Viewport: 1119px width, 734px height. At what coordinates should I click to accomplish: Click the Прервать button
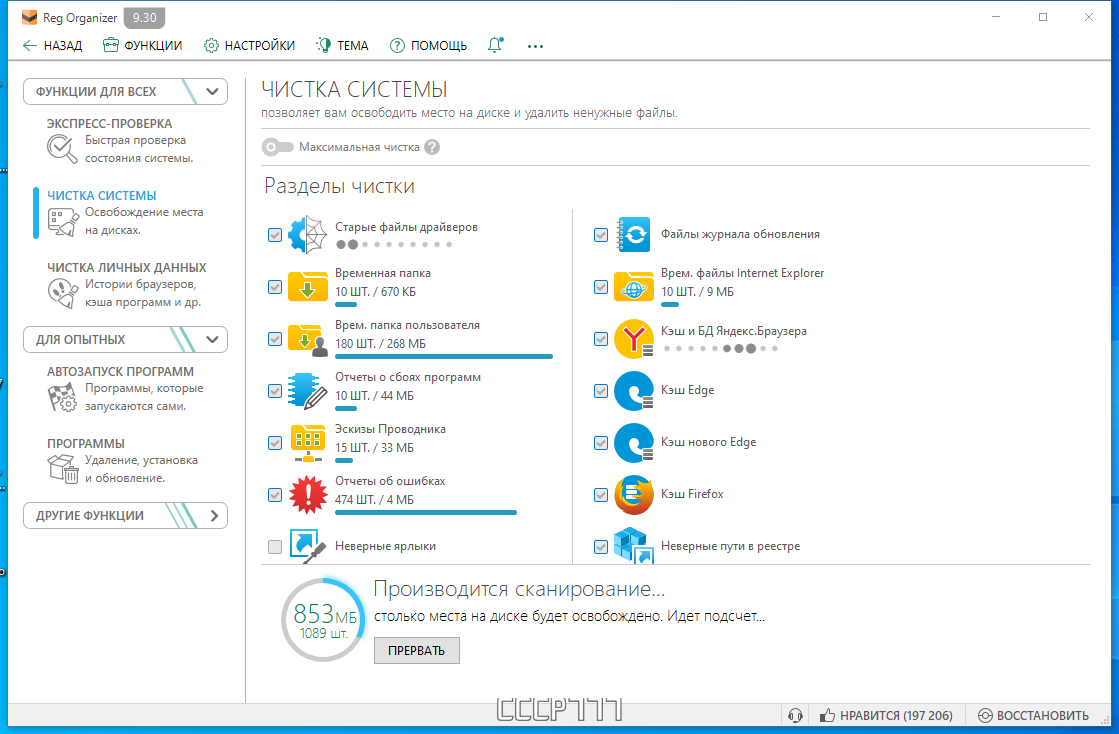click(x=417, y=651)
